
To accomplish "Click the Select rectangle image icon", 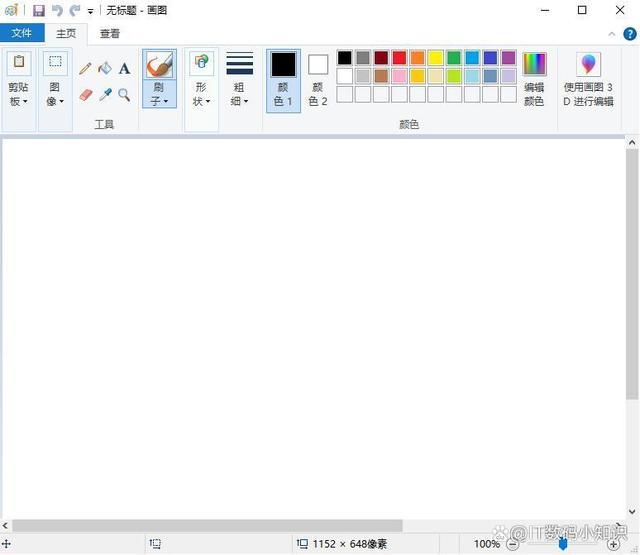I will click(x=55, y=62).
